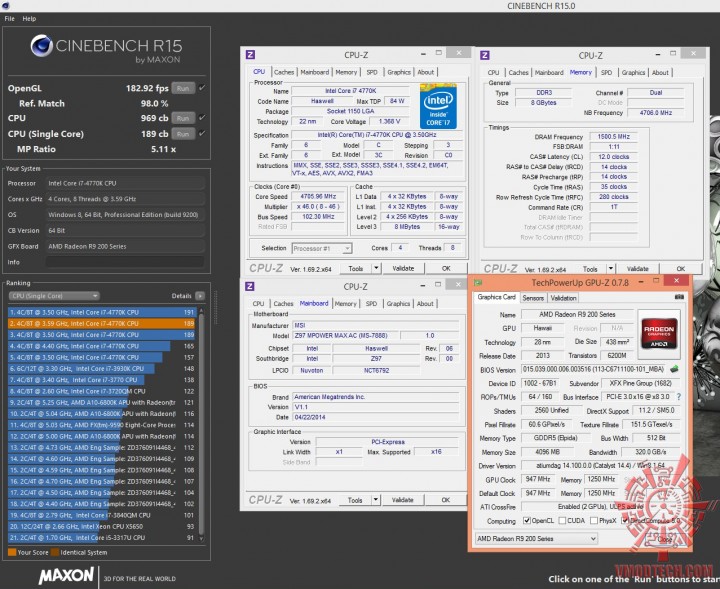Image resolution: width=720 pixels, height=589 pixels.
Task: Click Validate in CPU-Z CPU window
Action: 403,268
